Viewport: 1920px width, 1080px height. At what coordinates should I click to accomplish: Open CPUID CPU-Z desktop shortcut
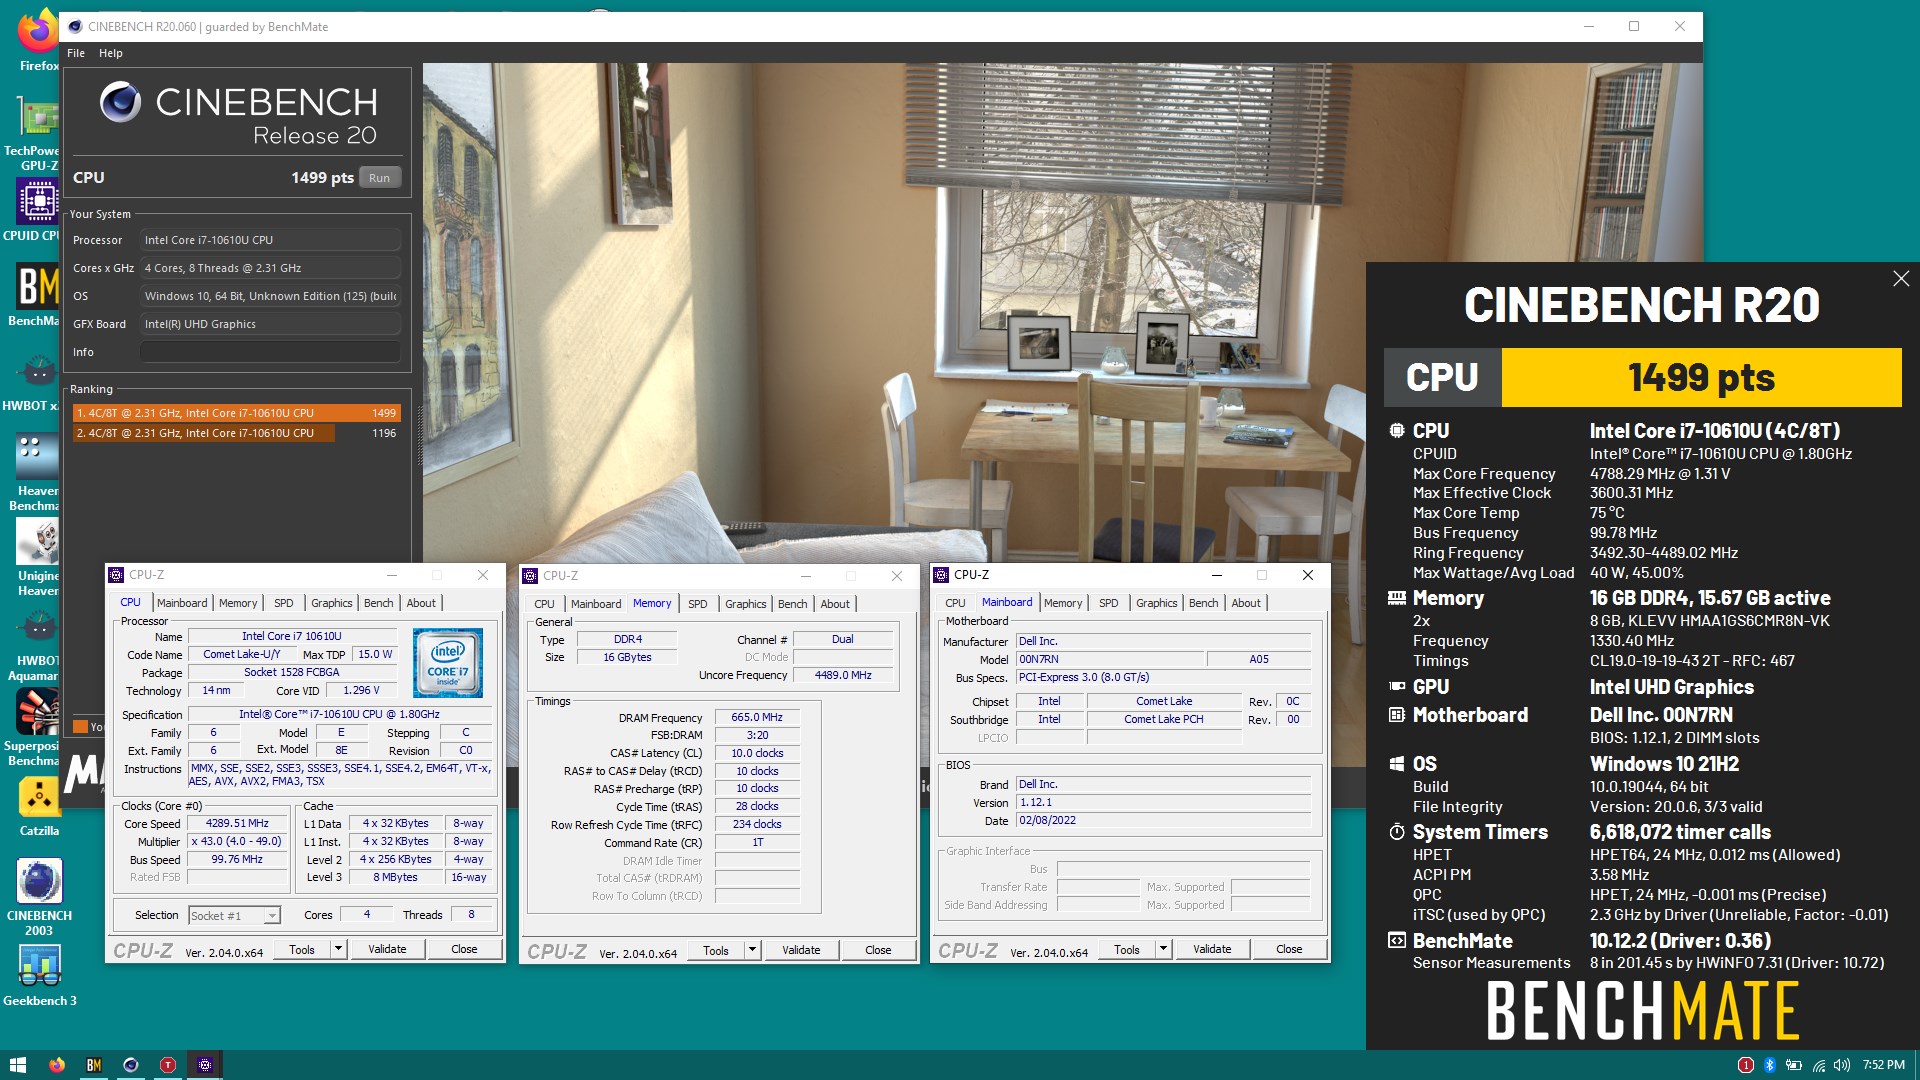click(38, 210)
